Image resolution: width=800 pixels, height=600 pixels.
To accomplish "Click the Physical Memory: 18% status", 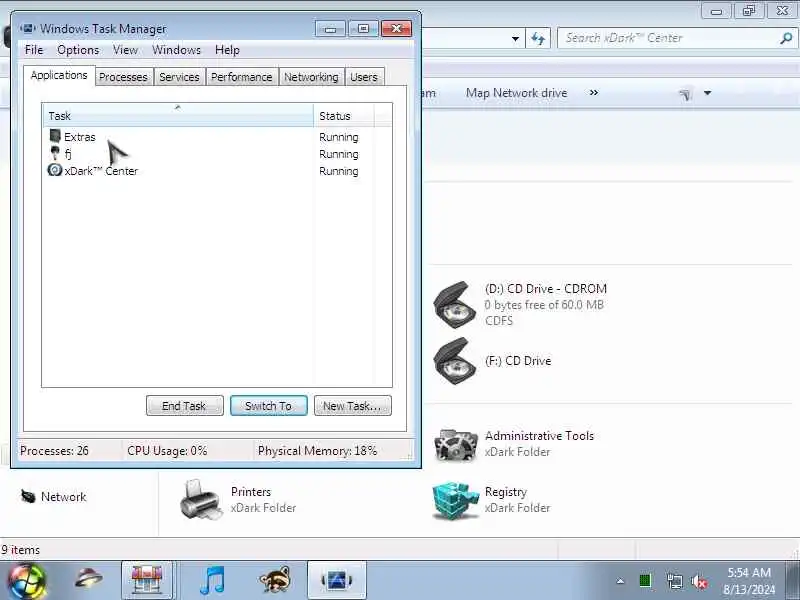I will coord(317,451).
